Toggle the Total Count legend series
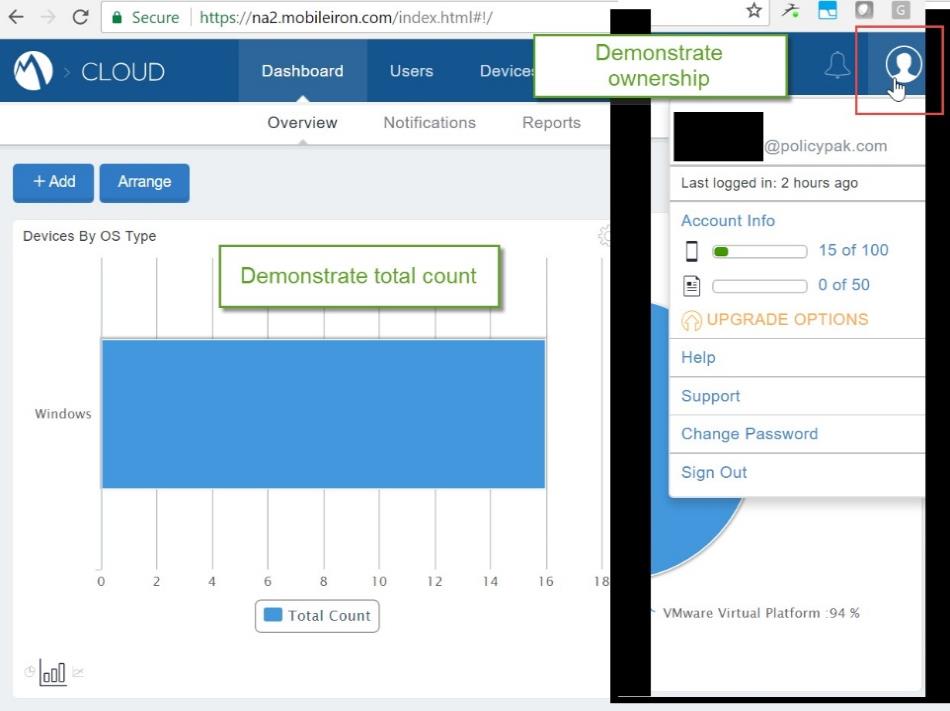Image resolution: width=950 pixels, height=711 pixels. tap(317, 616)
